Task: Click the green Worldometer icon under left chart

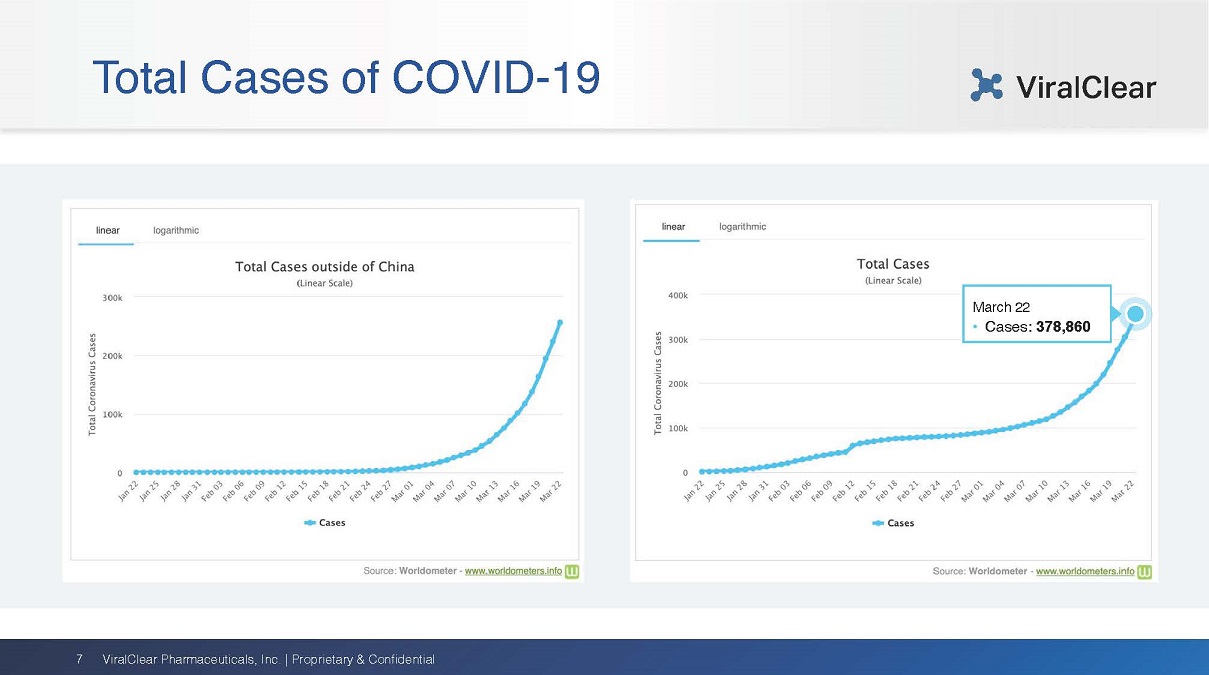Action: pyautogui.click(x=573, y=571)
